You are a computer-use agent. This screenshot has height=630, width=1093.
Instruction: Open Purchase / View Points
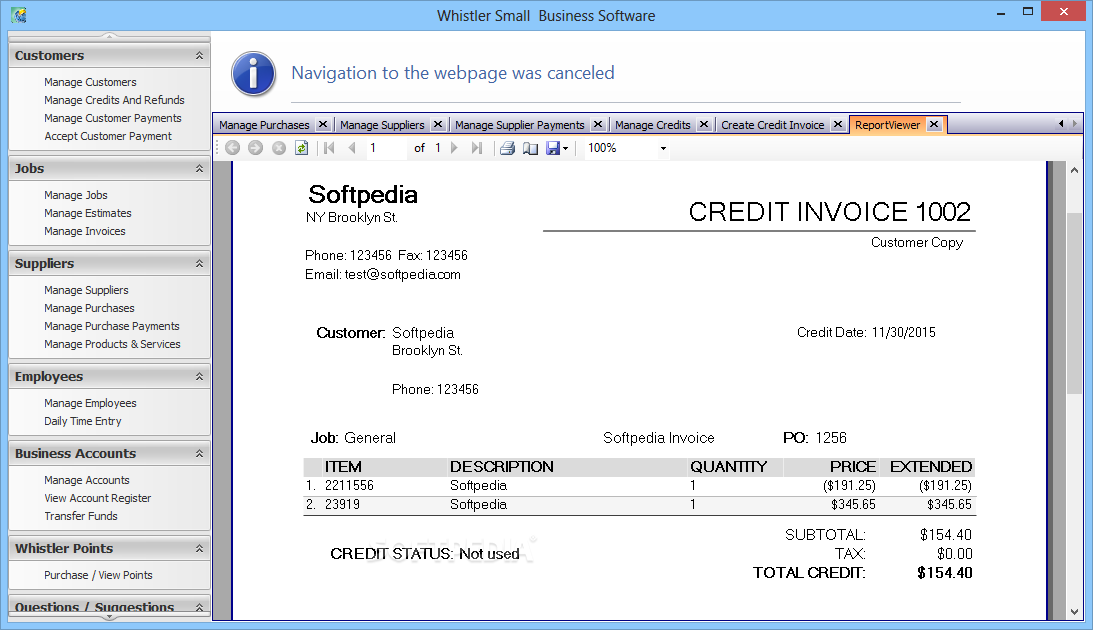(98, 575)
